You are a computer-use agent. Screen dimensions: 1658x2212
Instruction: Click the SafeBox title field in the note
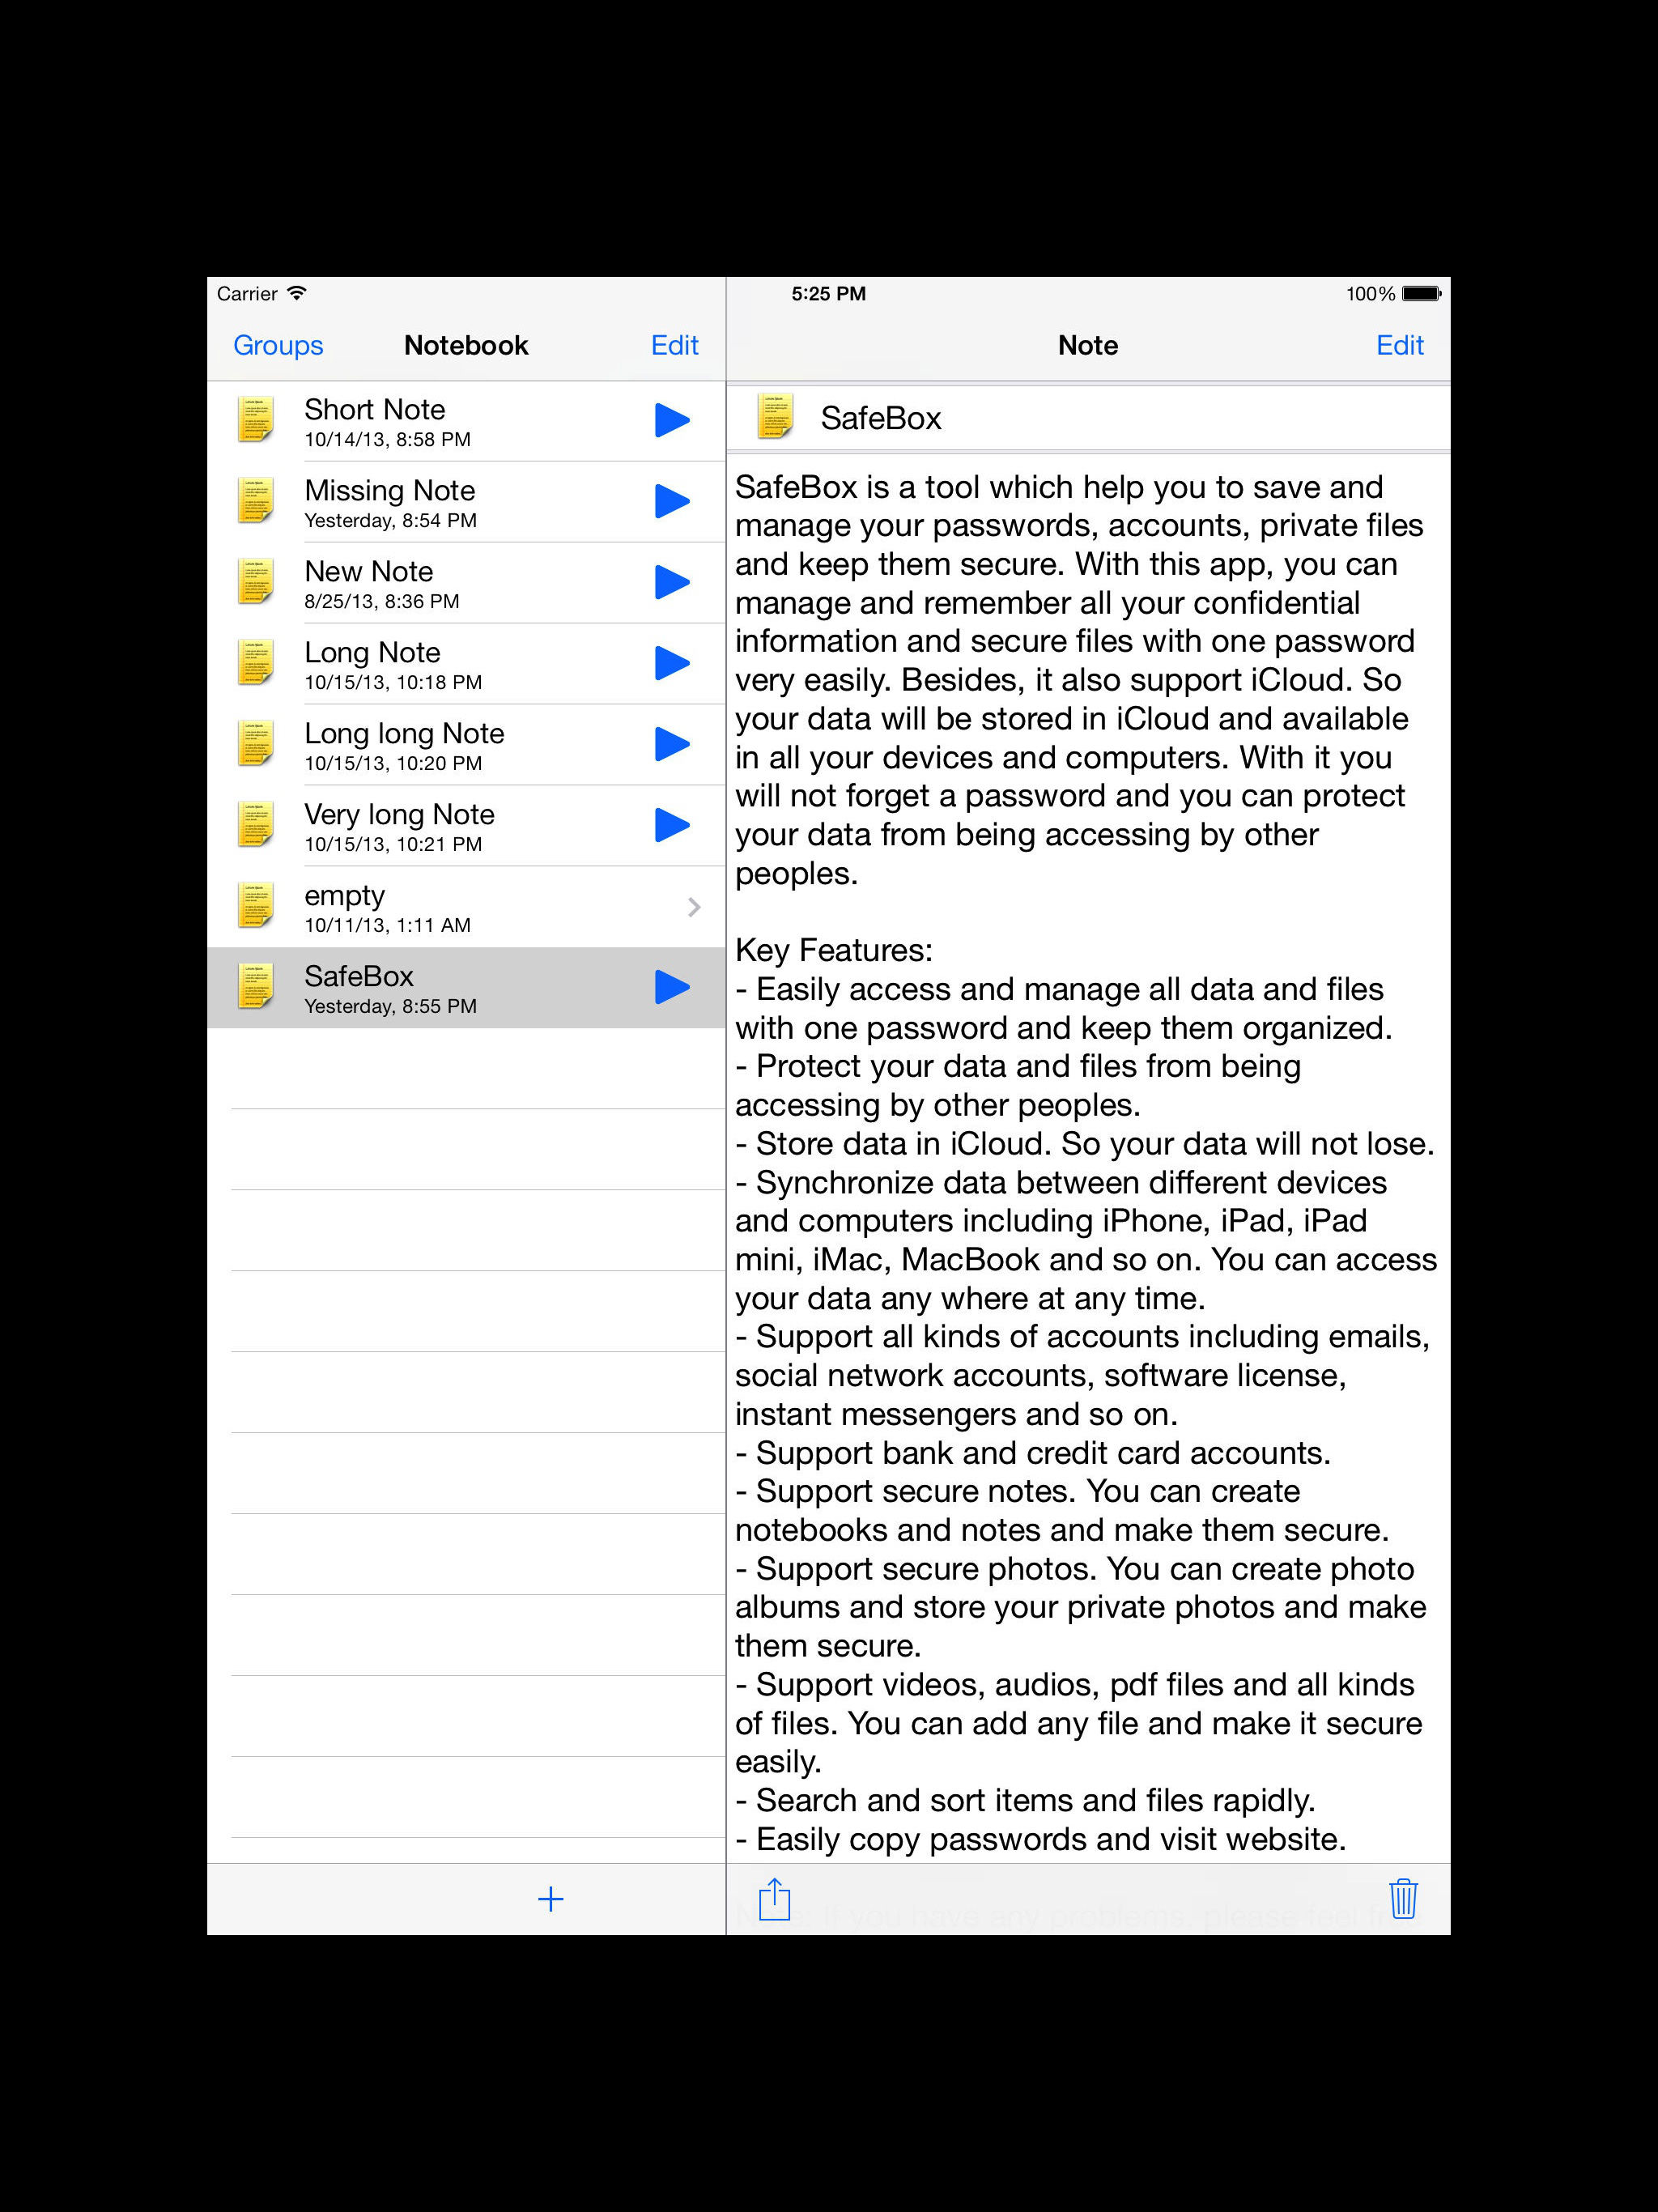pos(1088,418)
